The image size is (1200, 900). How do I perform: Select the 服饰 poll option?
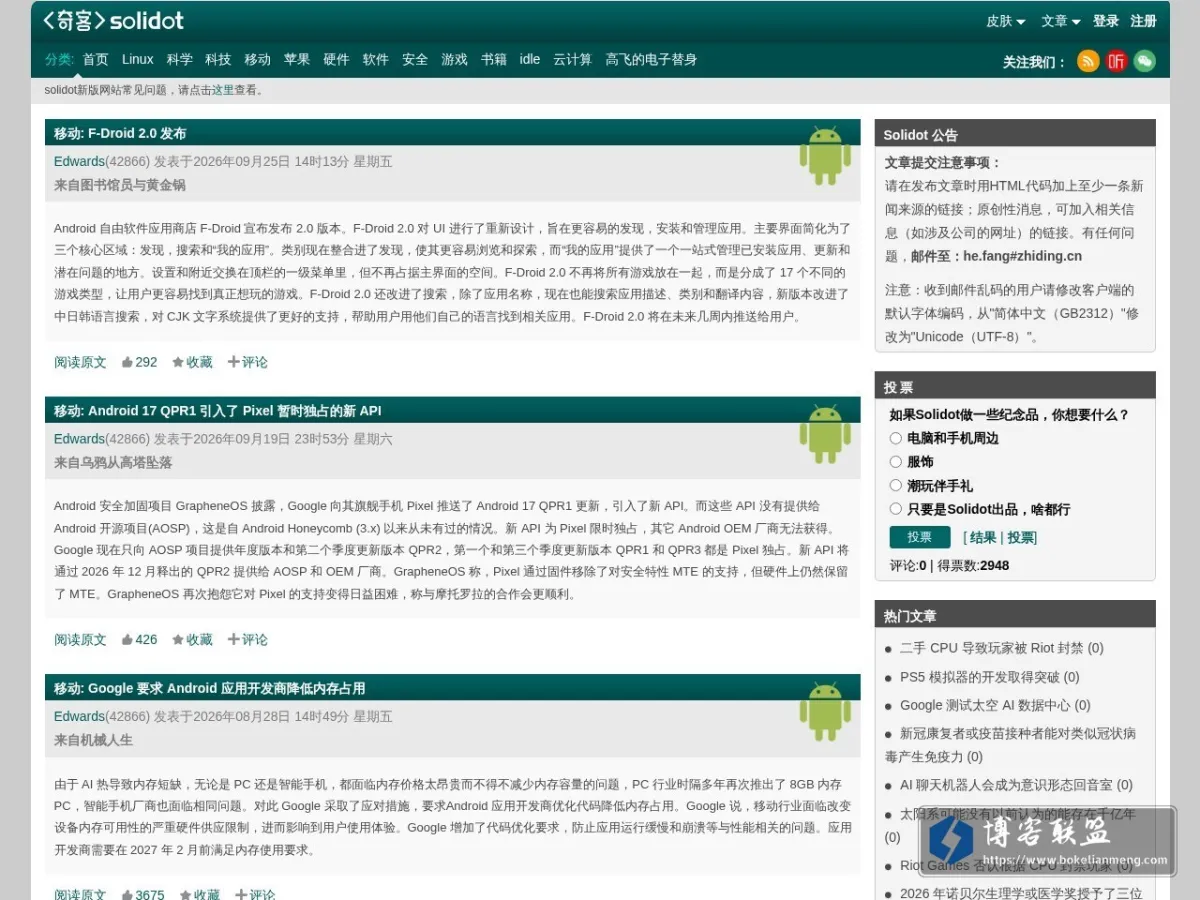896,462
